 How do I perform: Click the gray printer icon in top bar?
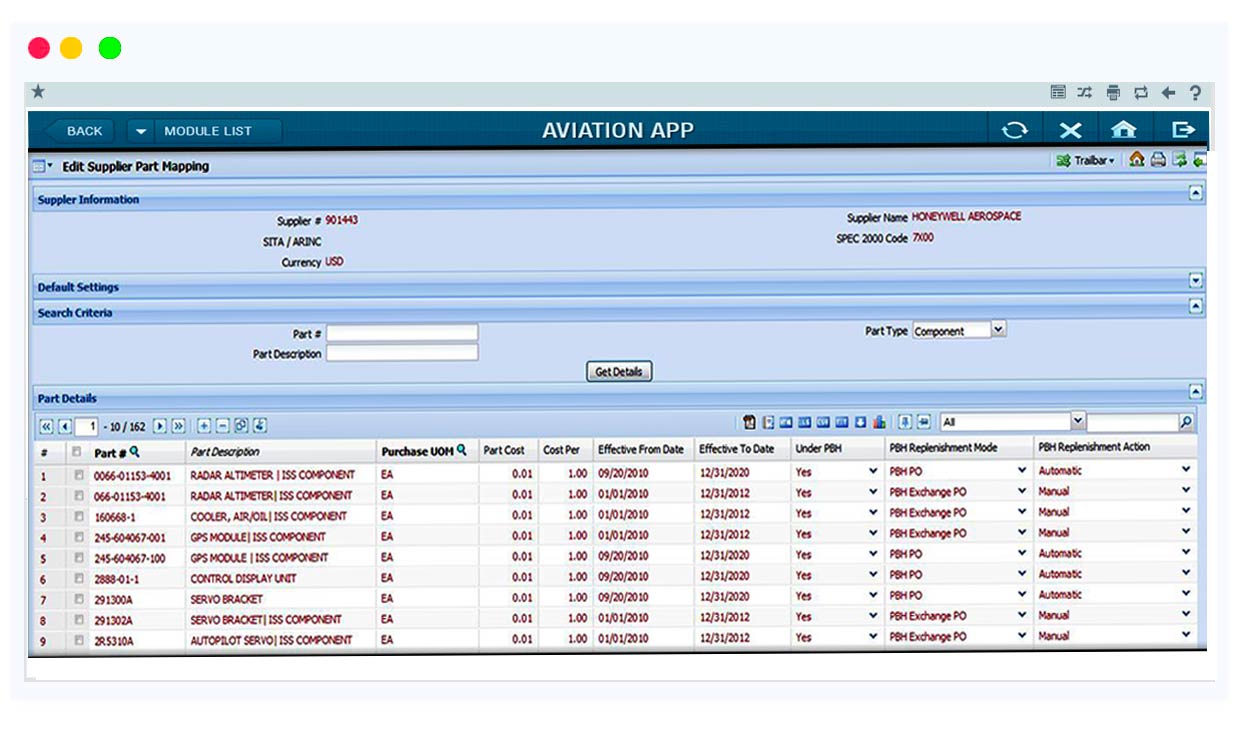[x=1113, y=93]
